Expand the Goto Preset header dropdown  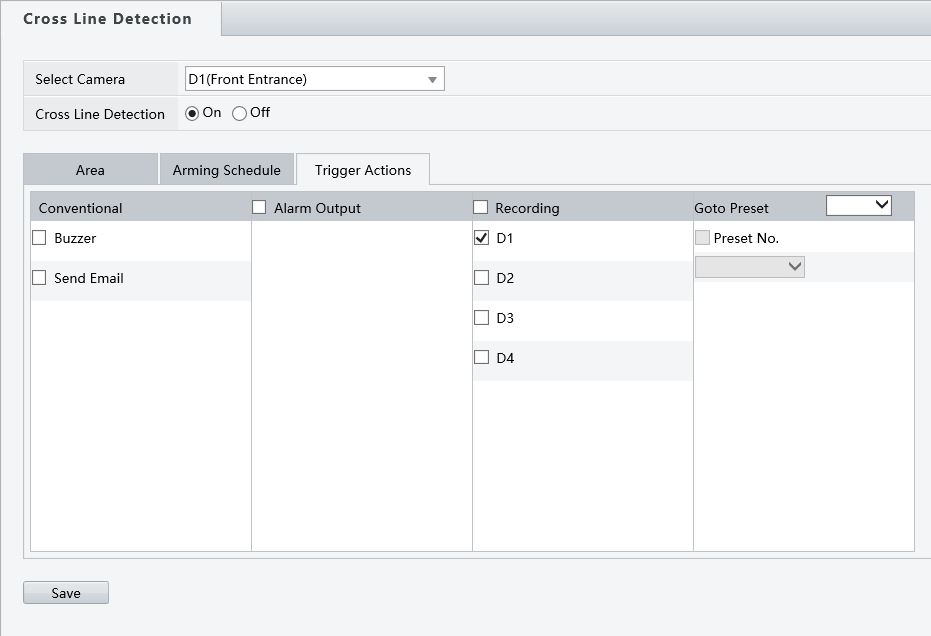[858, 205]
